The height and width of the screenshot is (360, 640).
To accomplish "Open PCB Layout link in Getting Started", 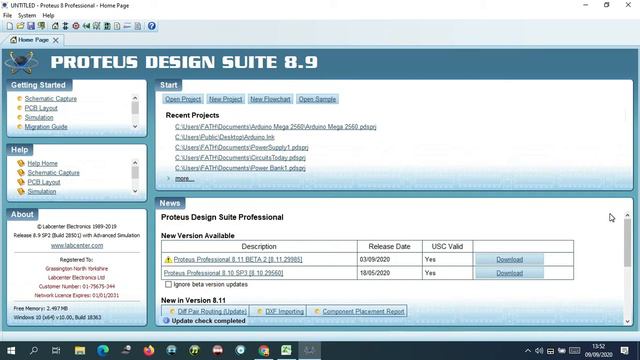I will tap(41, 108).
